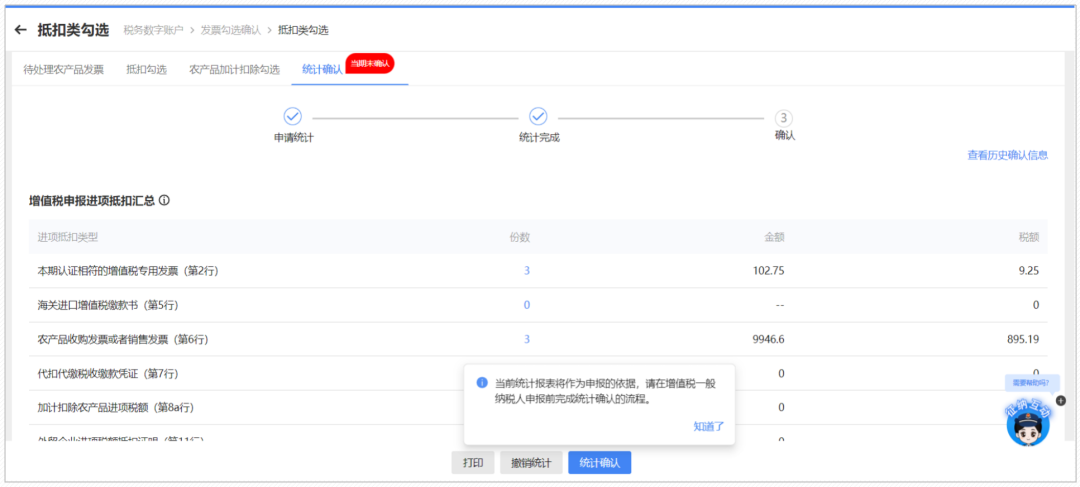The image size is (1080, 487).
Task: Open the 抵扣勾选 tab
Action: pyautogui.click(x=146, y=70)
